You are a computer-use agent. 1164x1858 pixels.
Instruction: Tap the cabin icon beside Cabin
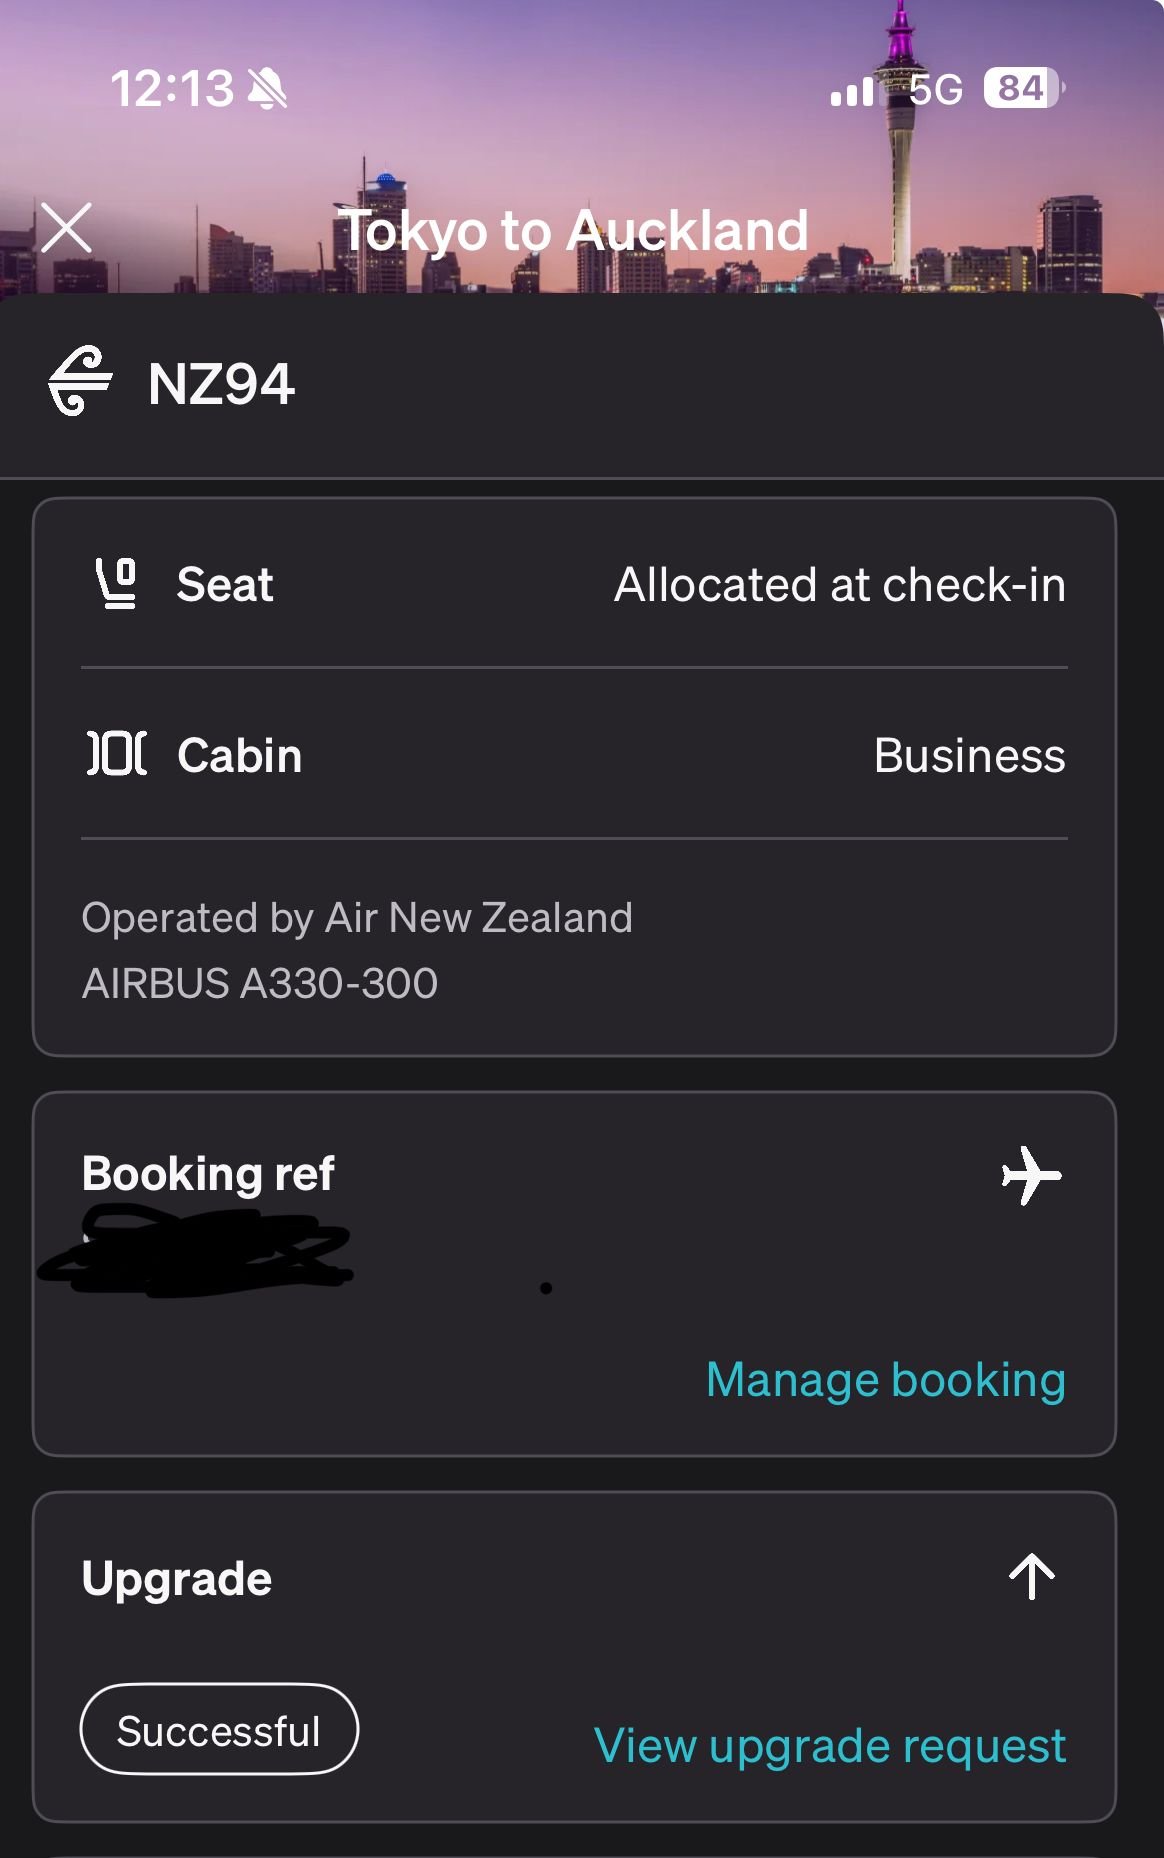tap(117, 754)
